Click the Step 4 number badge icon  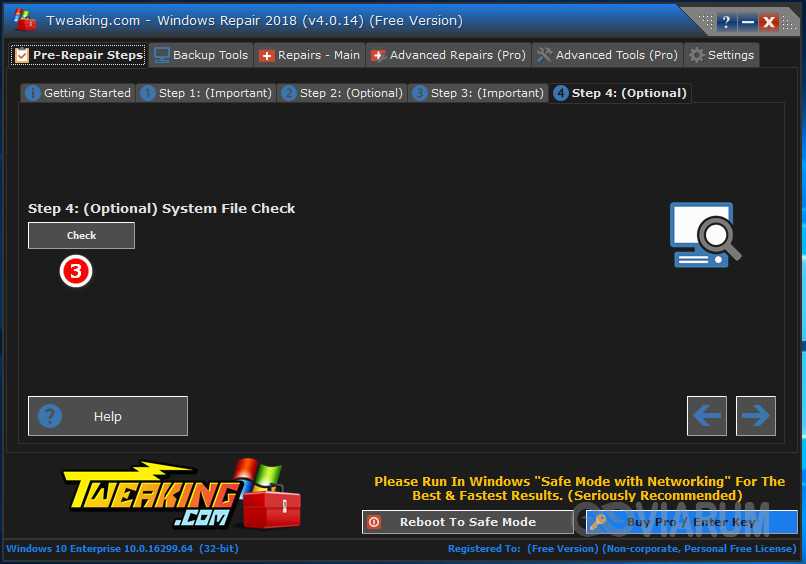tap(560, 93)
